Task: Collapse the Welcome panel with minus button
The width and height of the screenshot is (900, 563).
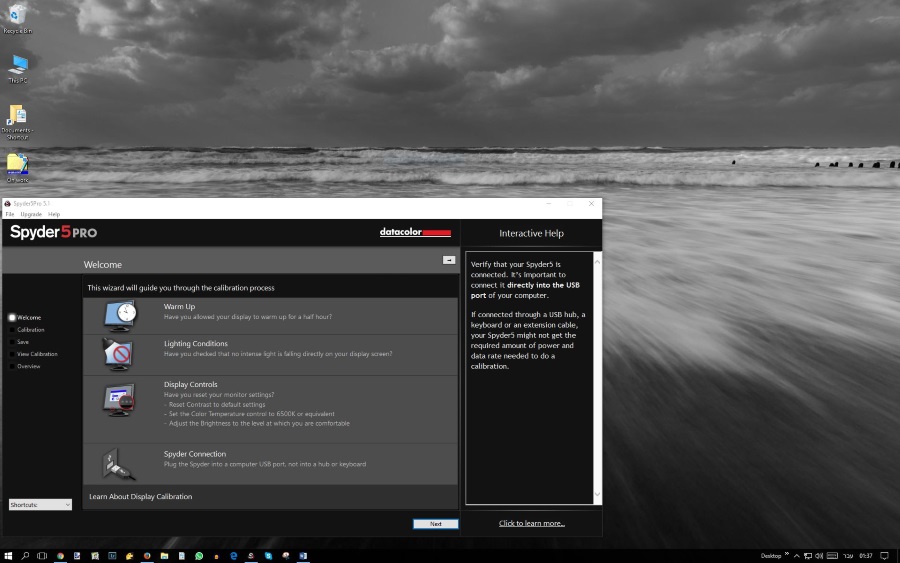Action: click(449, 260)
